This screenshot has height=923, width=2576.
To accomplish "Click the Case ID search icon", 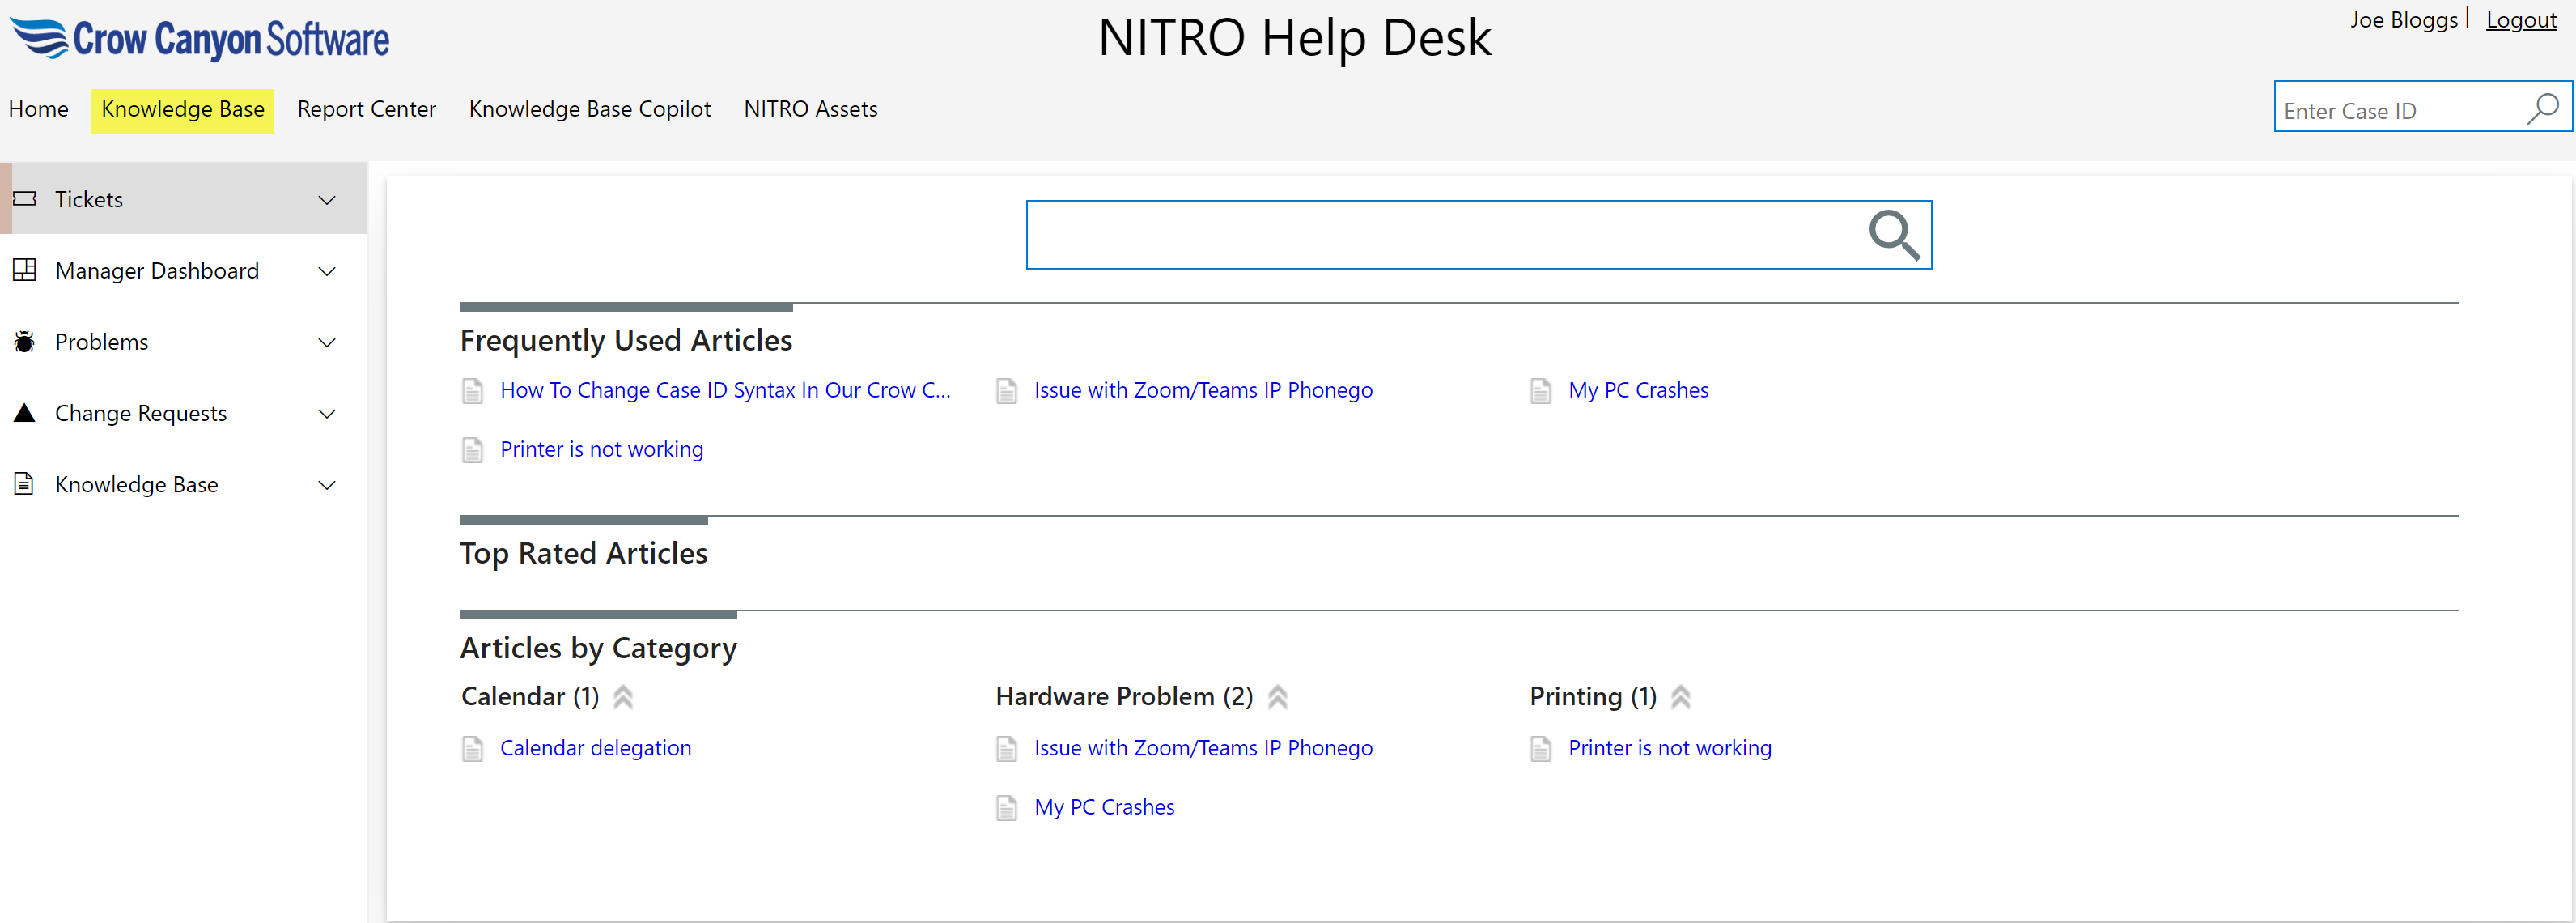I will pyautogui.click(x=2542, y=108).
